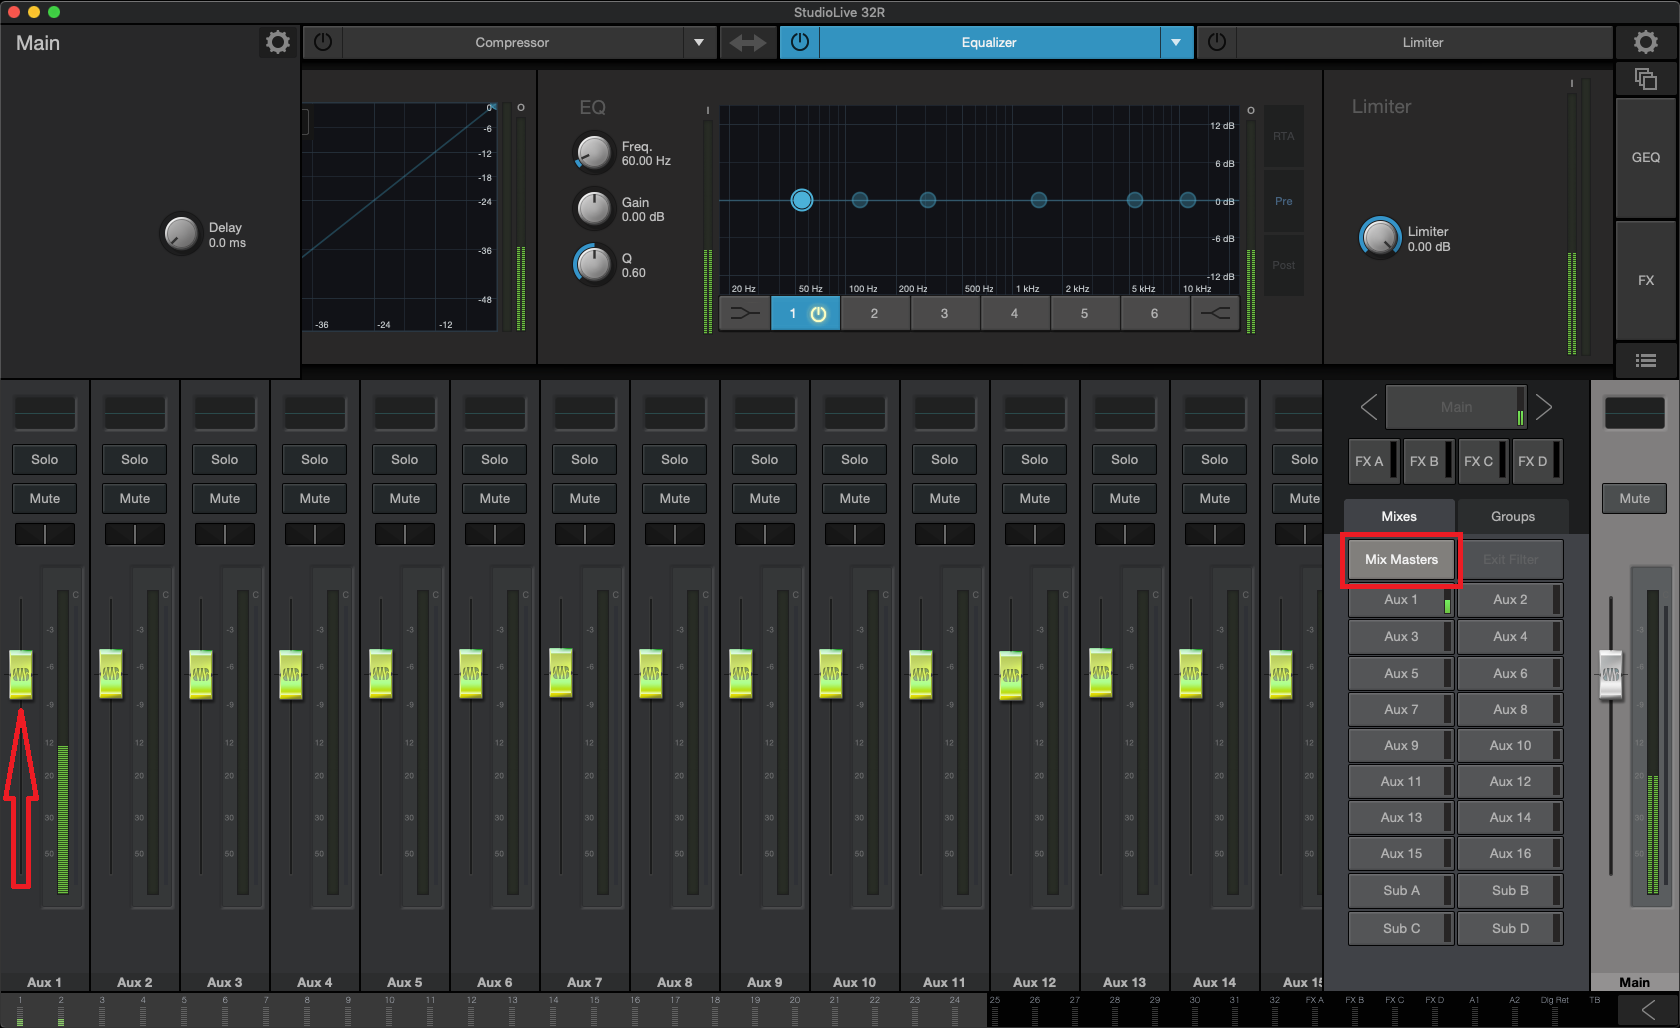Select Aux 2 mix
Viewport: 1680px width, 1028px height.
click(x=1510, y=599)
